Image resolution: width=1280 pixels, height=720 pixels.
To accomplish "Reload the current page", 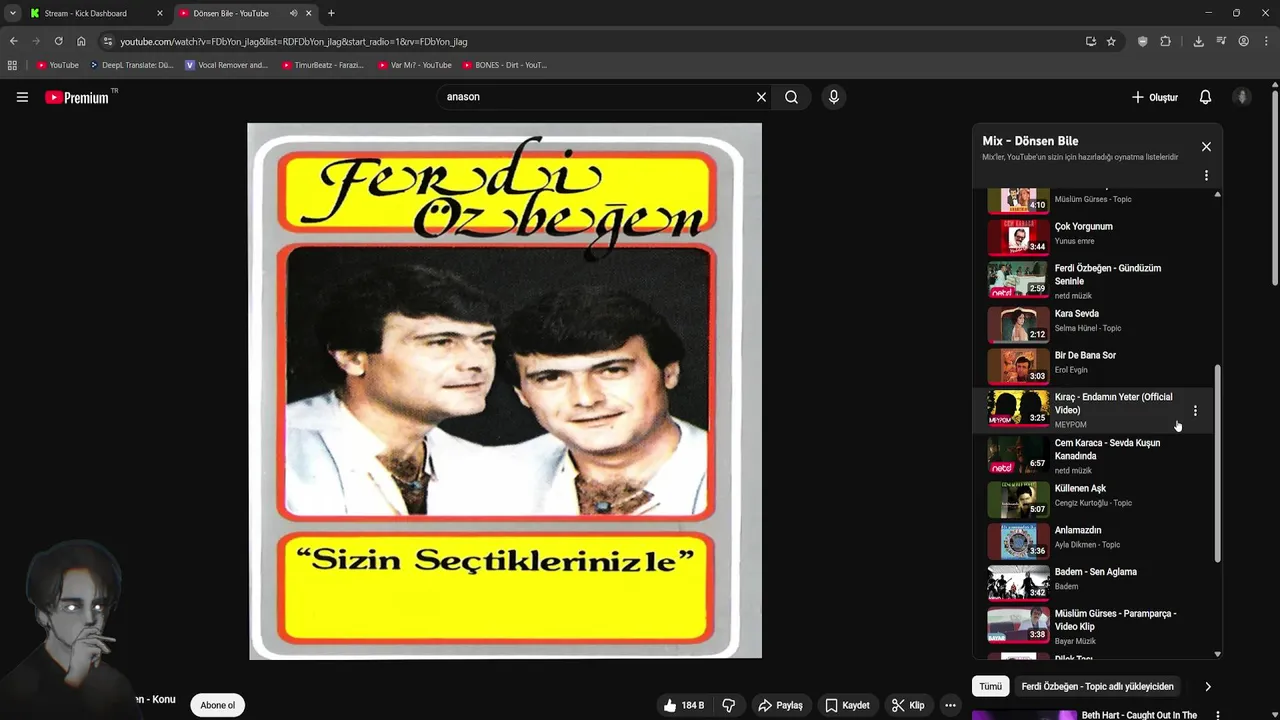I will [x=58, y=41].
